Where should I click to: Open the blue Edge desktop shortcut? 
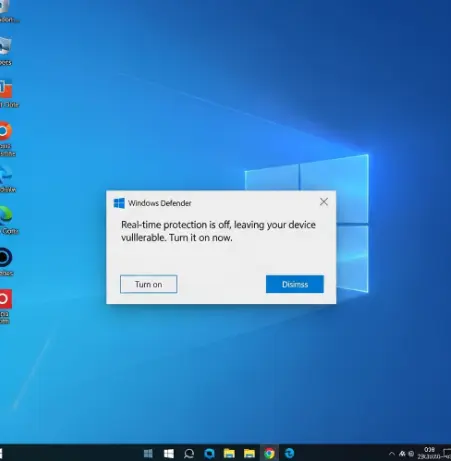click(x=5, y=174)
